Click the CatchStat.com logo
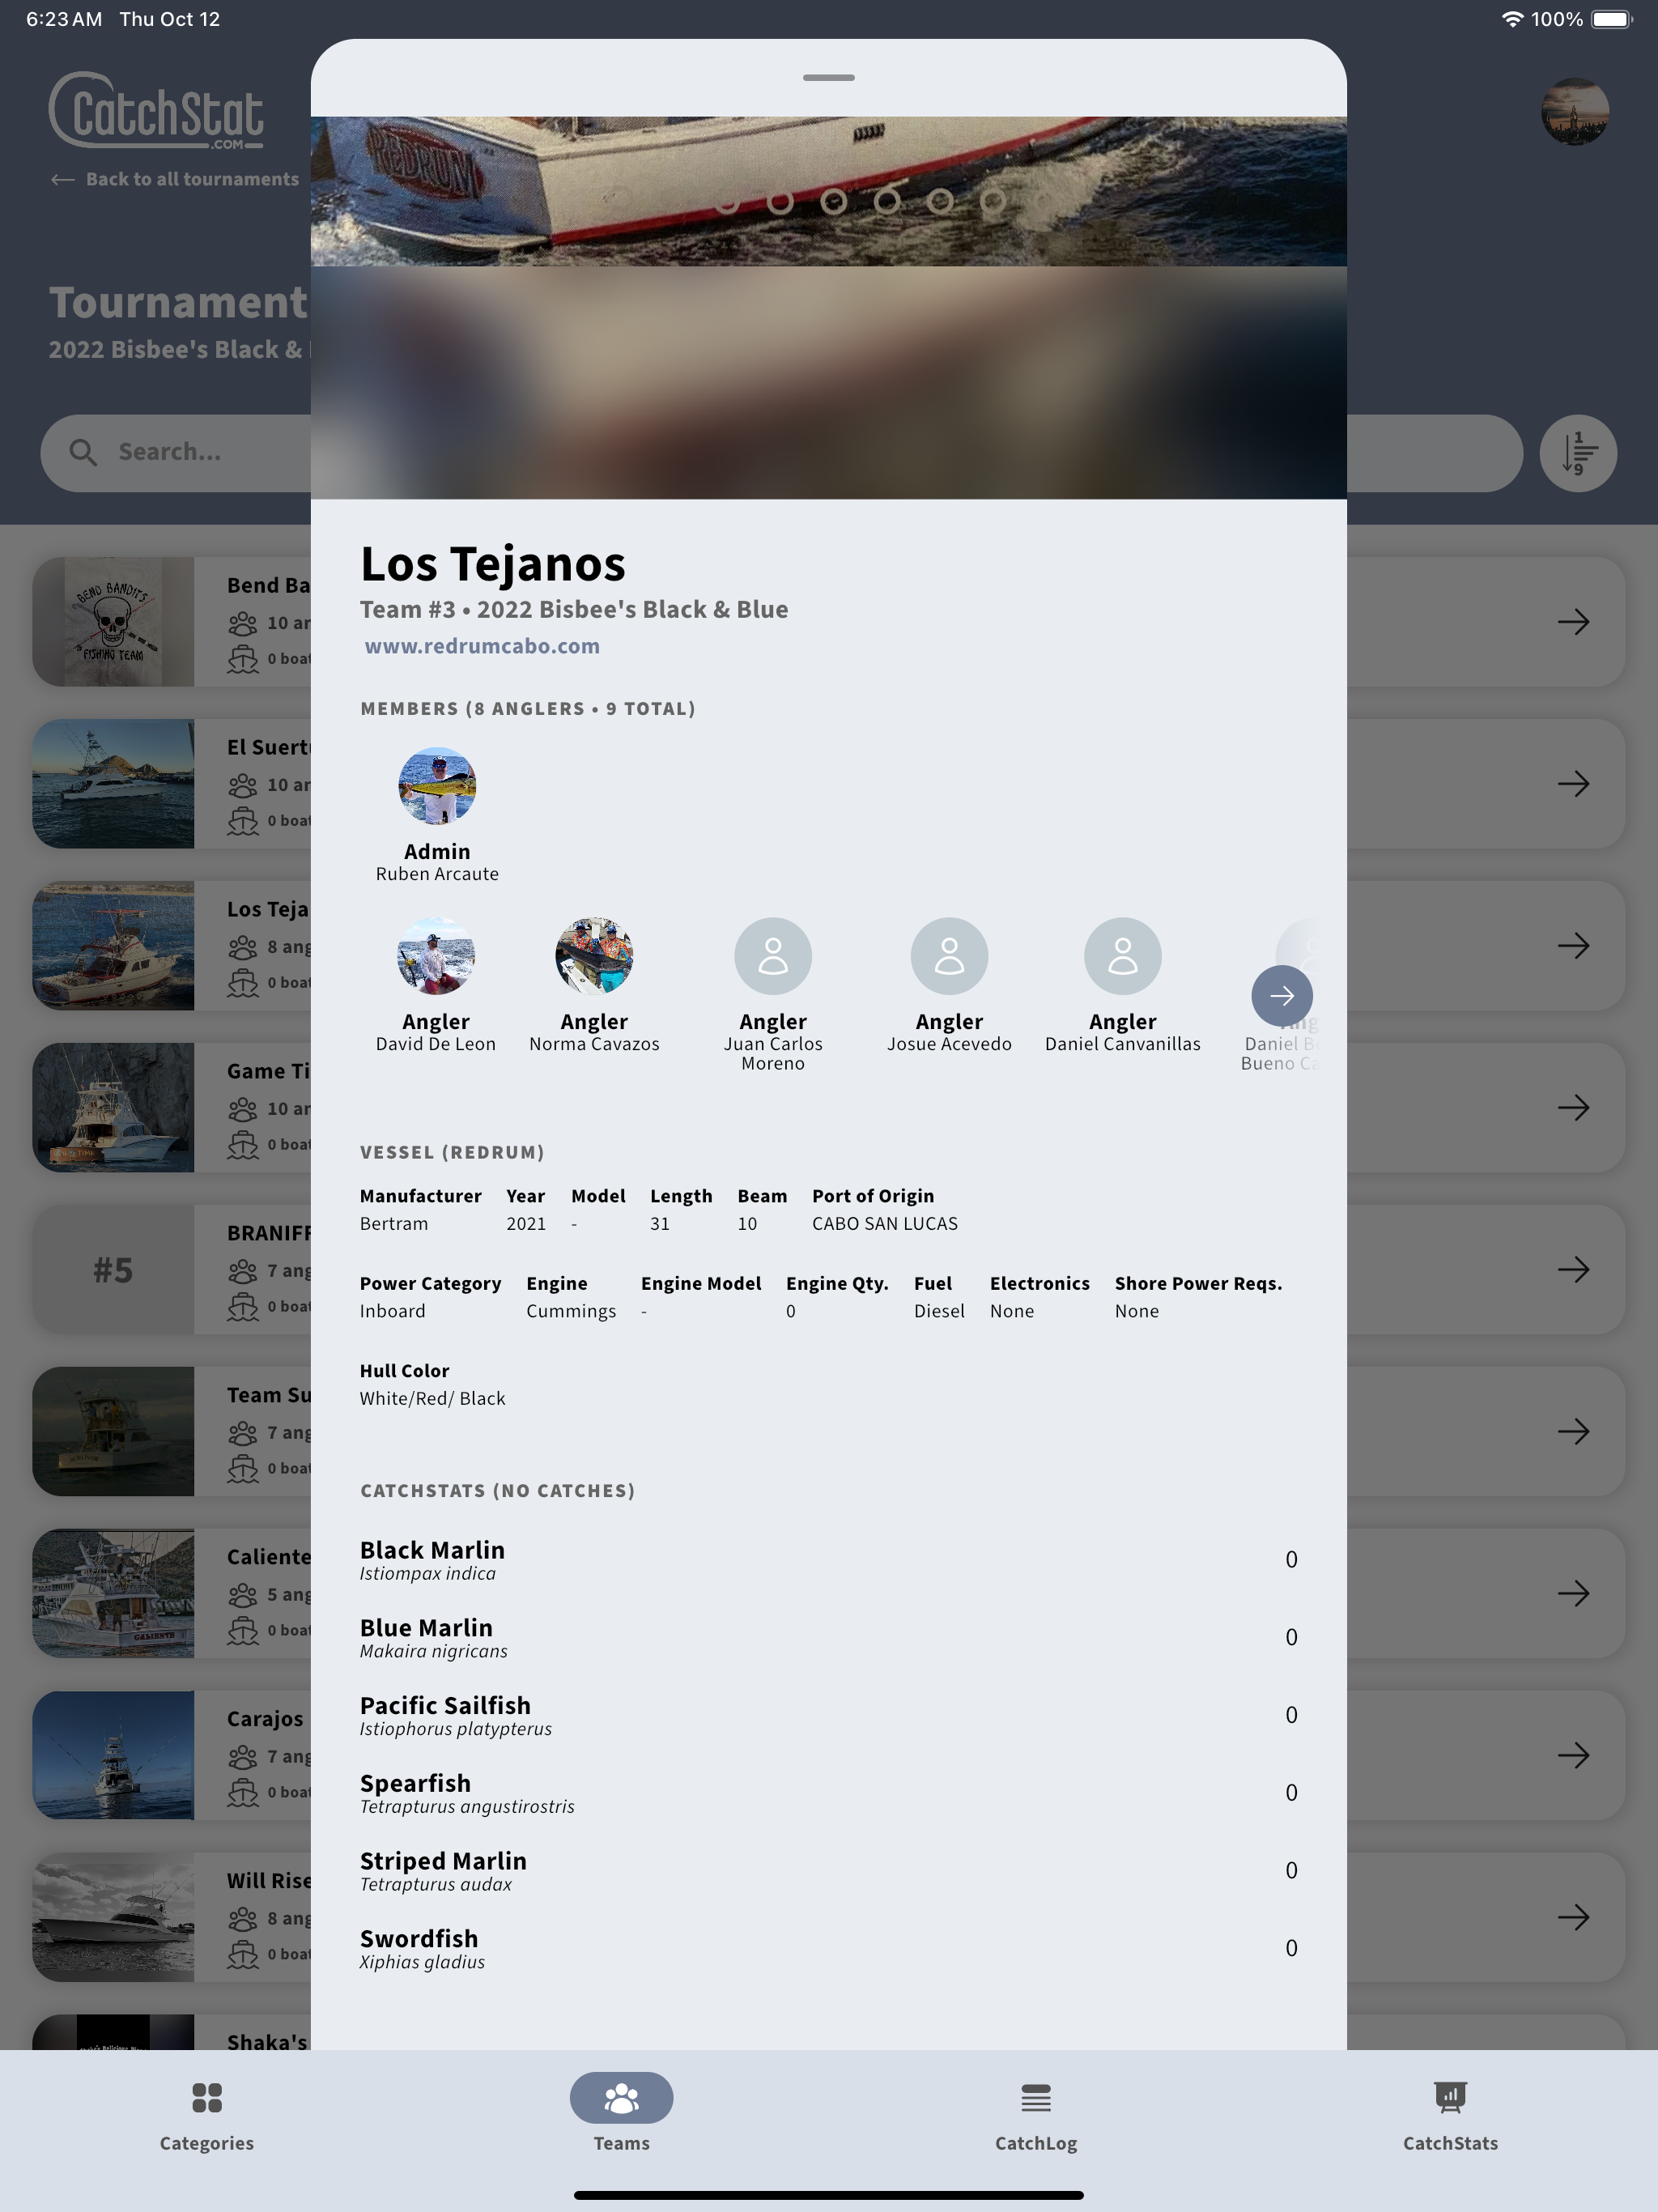Image resolution: width=1658 pixels, height=2212 pixels. click(x=157, y=111)
